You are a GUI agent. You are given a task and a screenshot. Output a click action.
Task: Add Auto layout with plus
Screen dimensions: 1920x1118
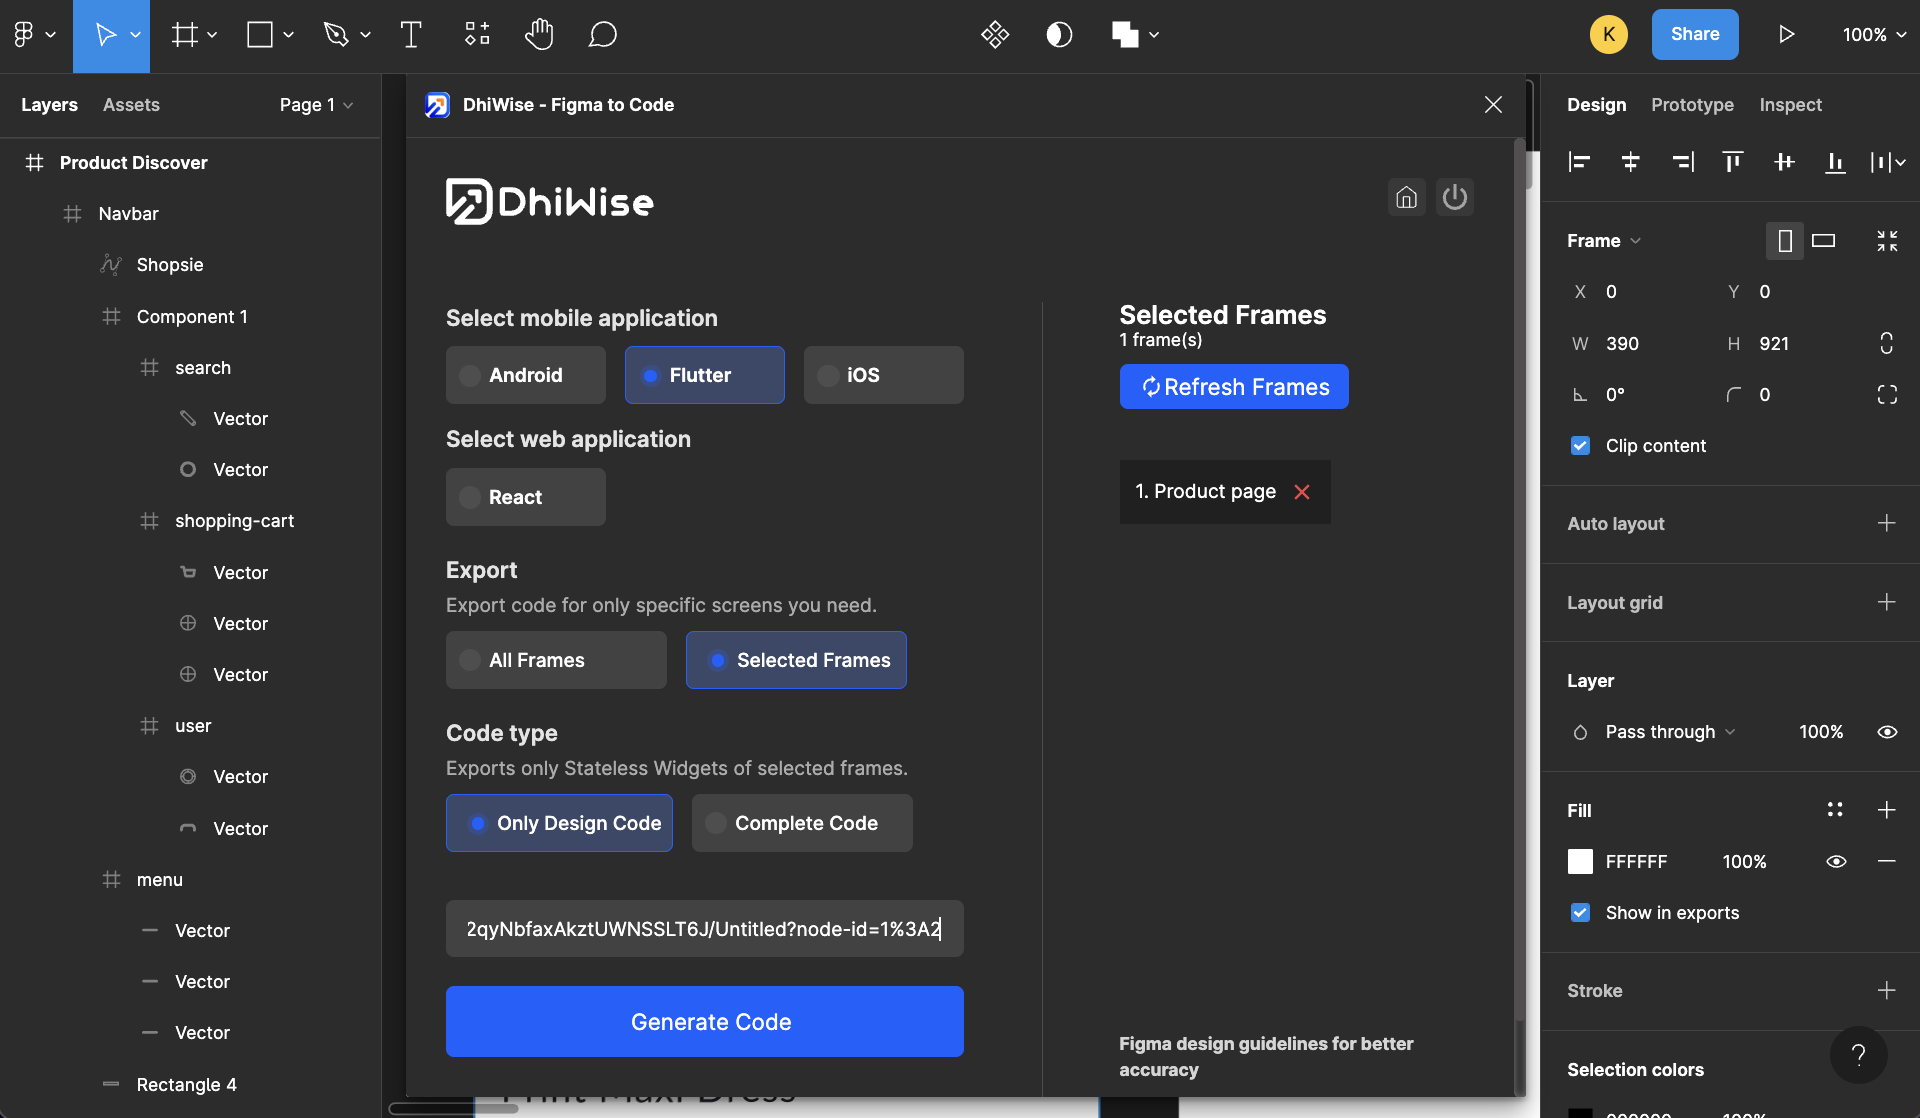tap(1886, 523)
